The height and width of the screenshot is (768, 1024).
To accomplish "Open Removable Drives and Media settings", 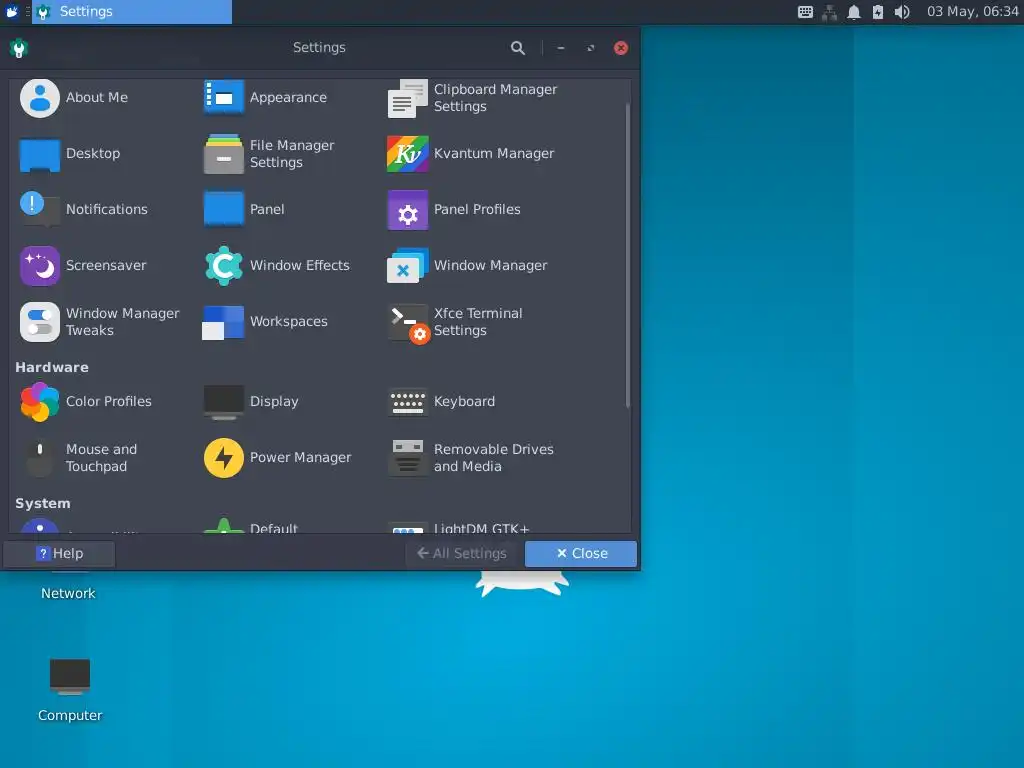I will [471, 458].
